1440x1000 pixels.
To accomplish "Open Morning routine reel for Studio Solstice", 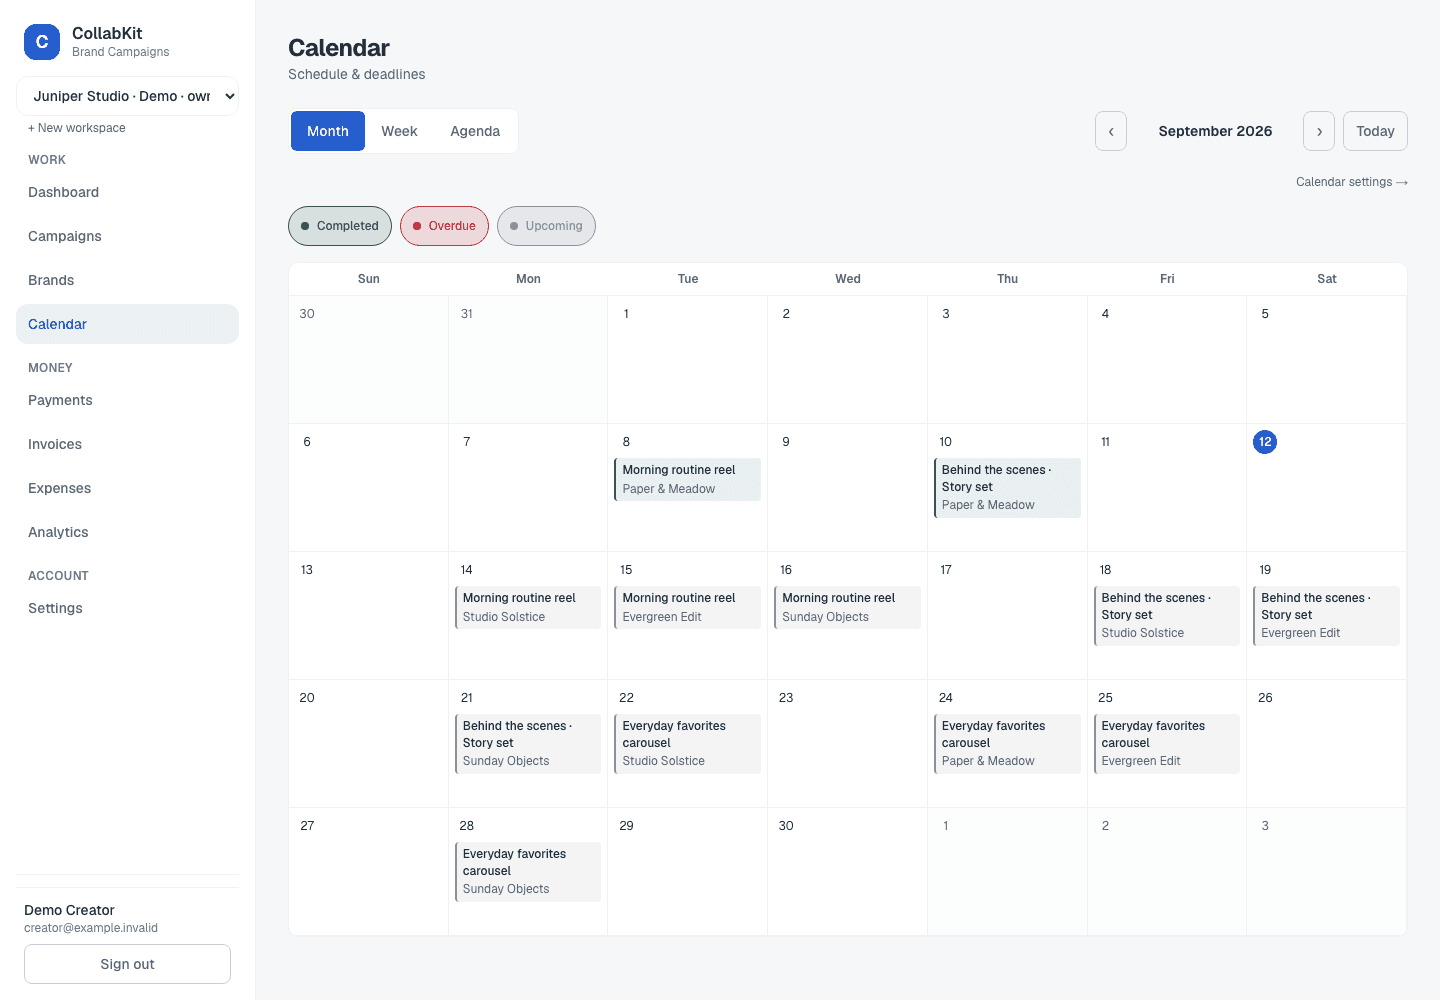I will [528, 607].
